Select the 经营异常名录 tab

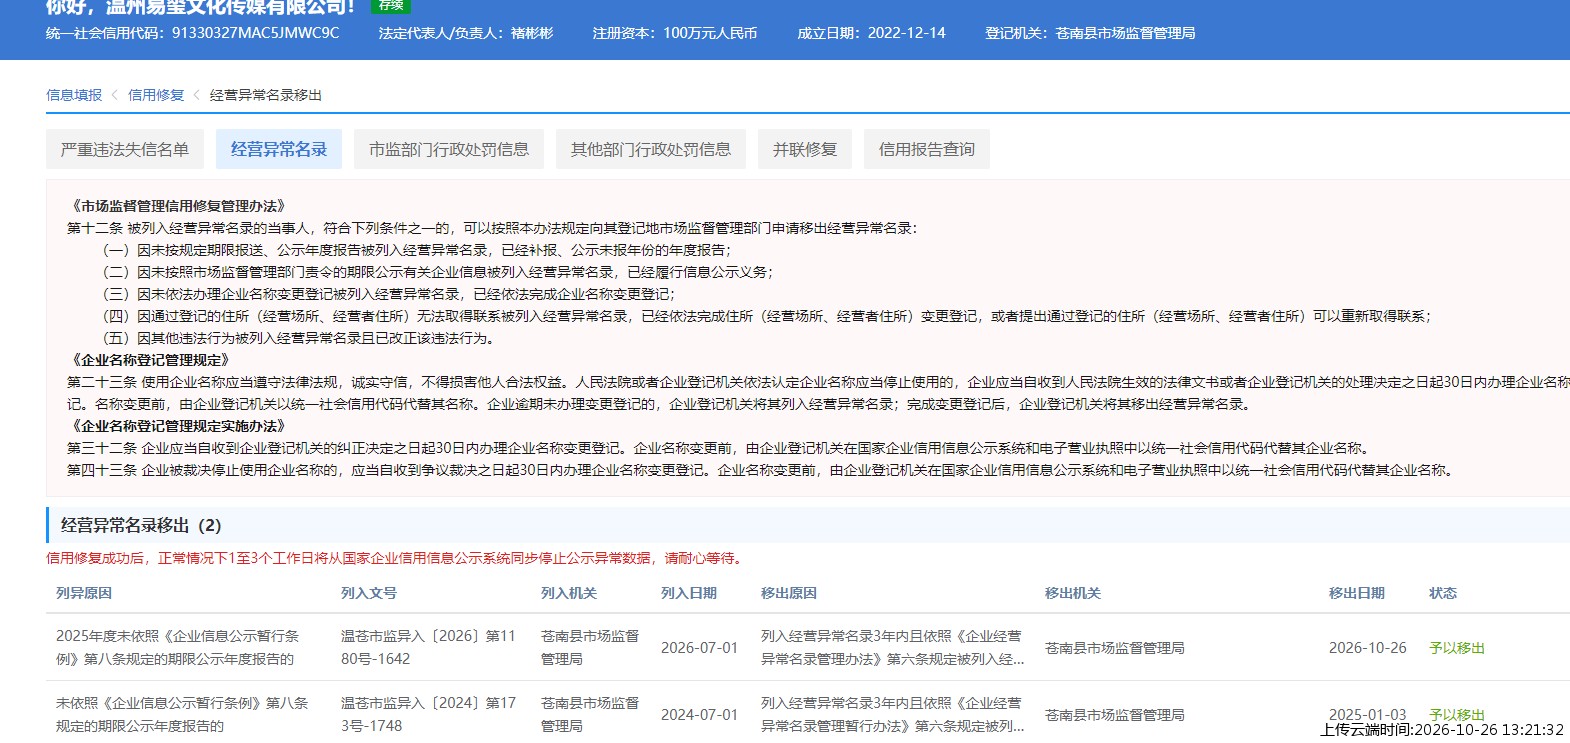pos(279,149)
